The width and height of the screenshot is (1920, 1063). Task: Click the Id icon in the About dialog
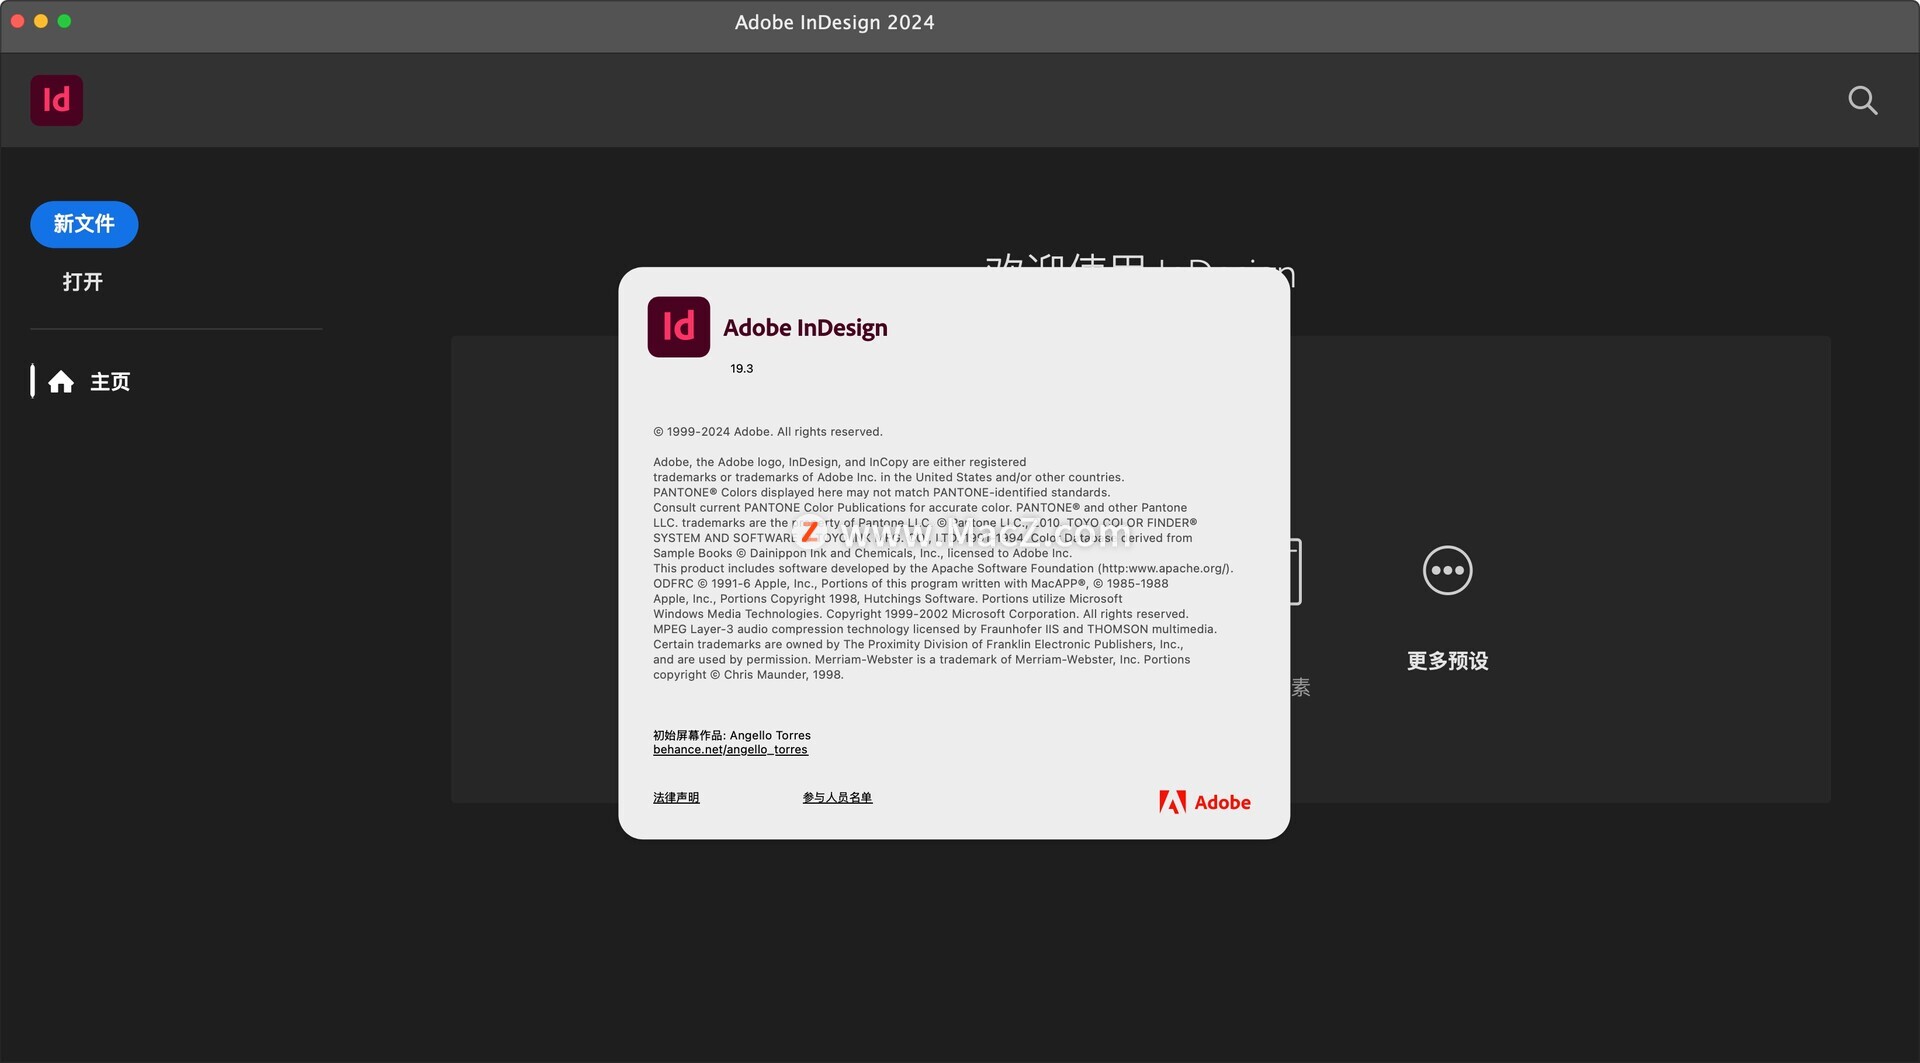tap(678, 327)
